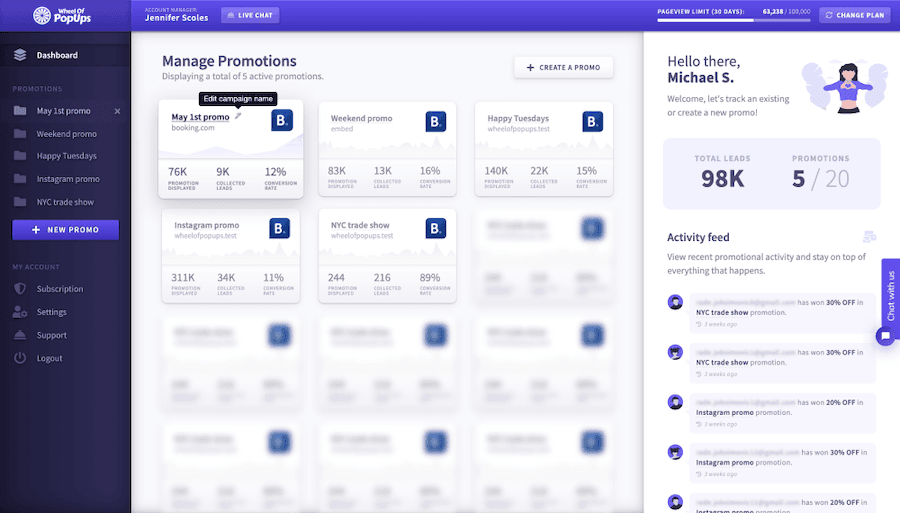Click the activity feed icon beside its heading

click(x=869, y=237)
